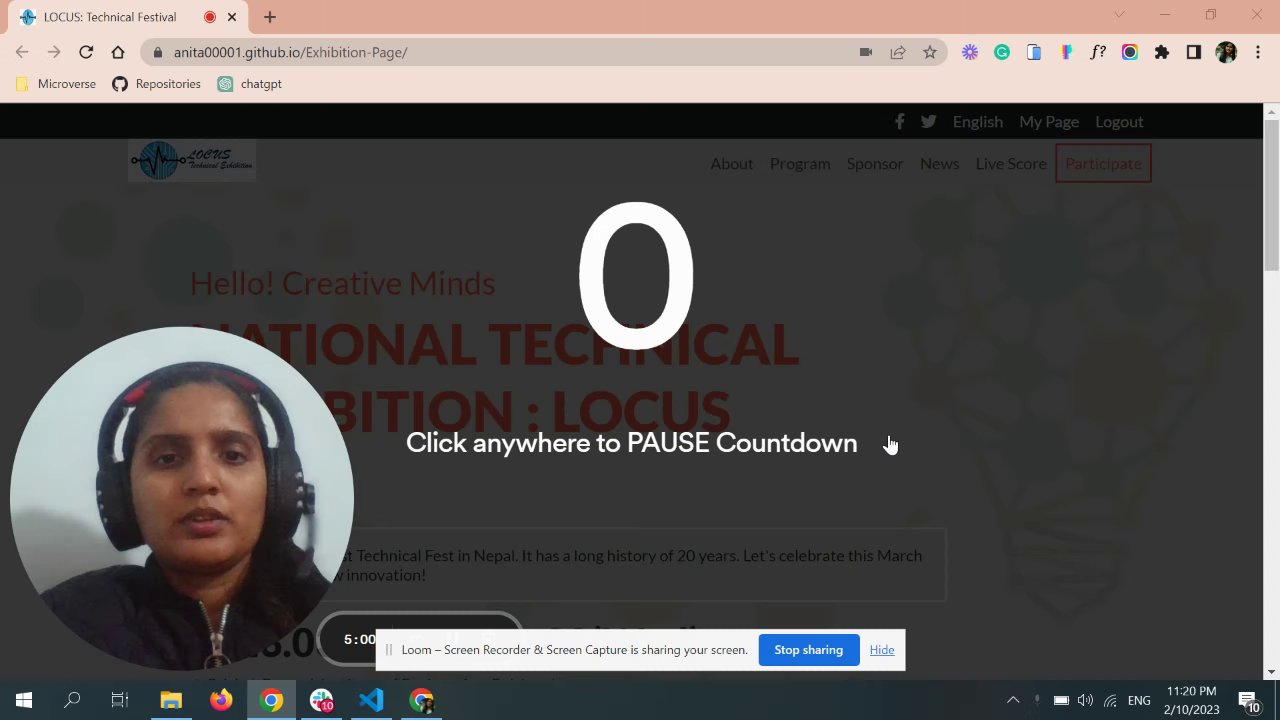
Task: Open Visual Studio Code from the taskbar
Action: click(x=371, y=700)
